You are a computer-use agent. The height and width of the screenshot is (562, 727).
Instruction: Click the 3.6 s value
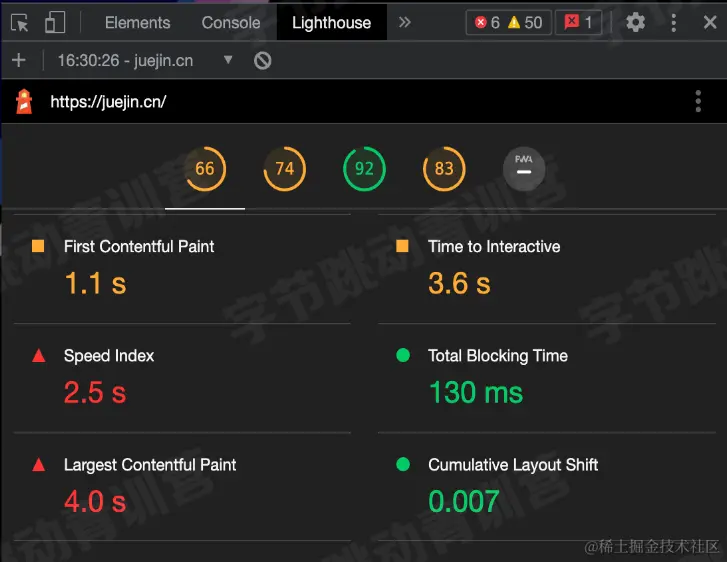tap(459, 283)
